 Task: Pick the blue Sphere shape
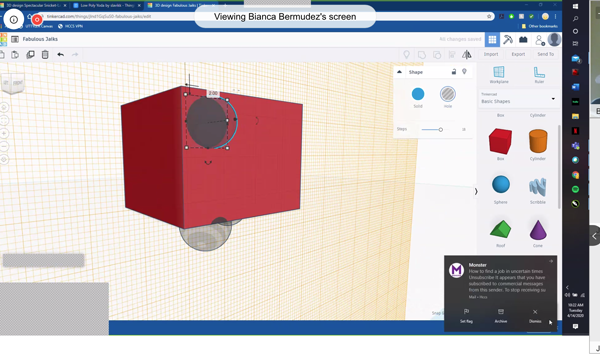coord(501,184)
